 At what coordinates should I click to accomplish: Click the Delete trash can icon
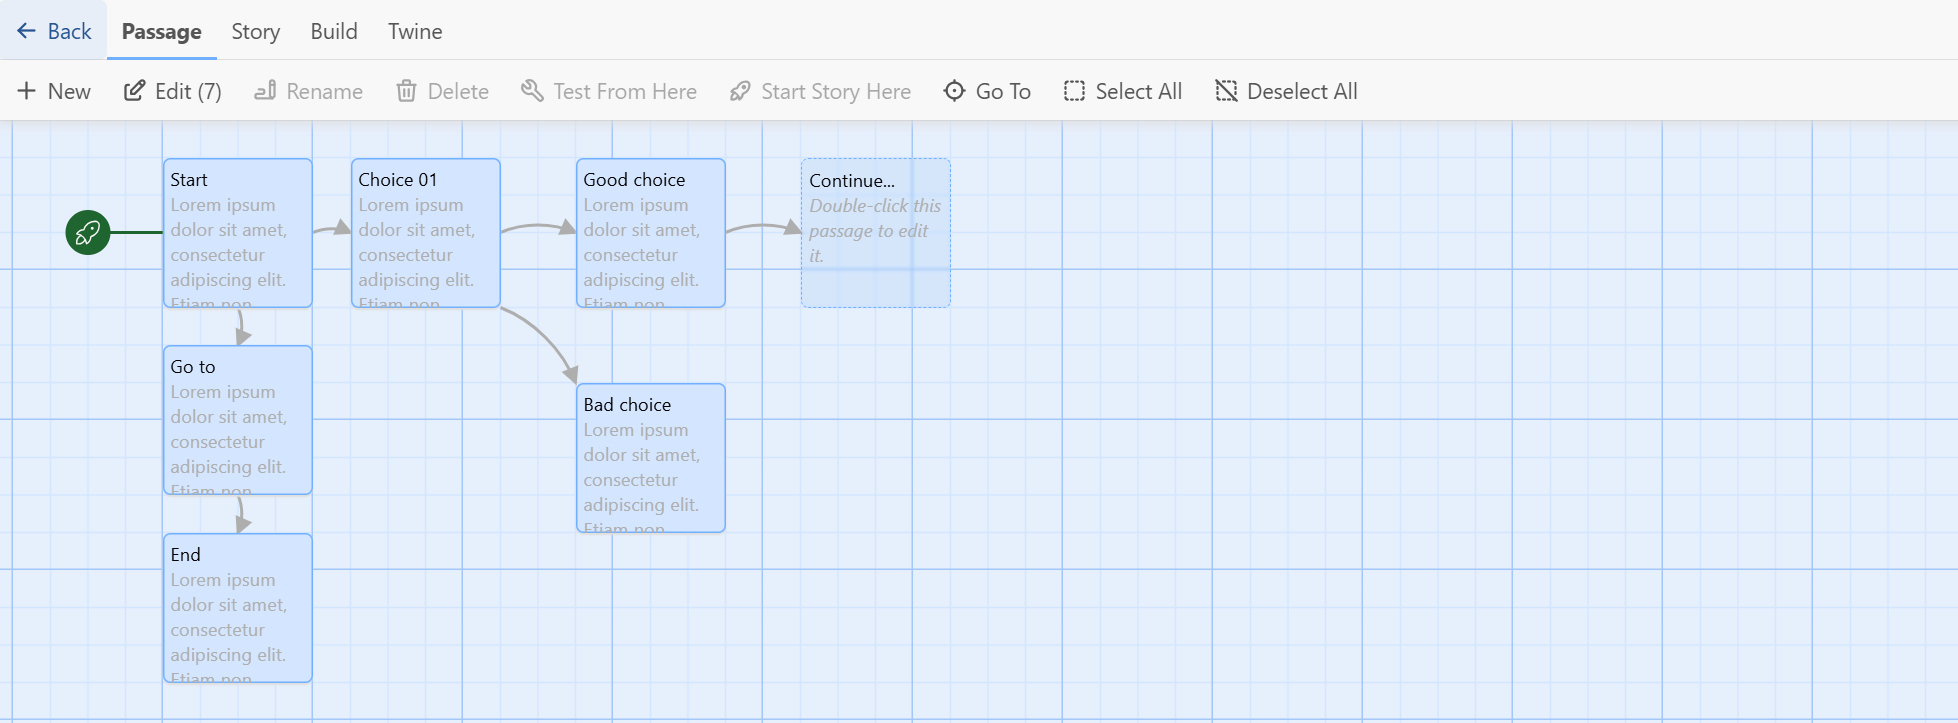click(406, 91)
